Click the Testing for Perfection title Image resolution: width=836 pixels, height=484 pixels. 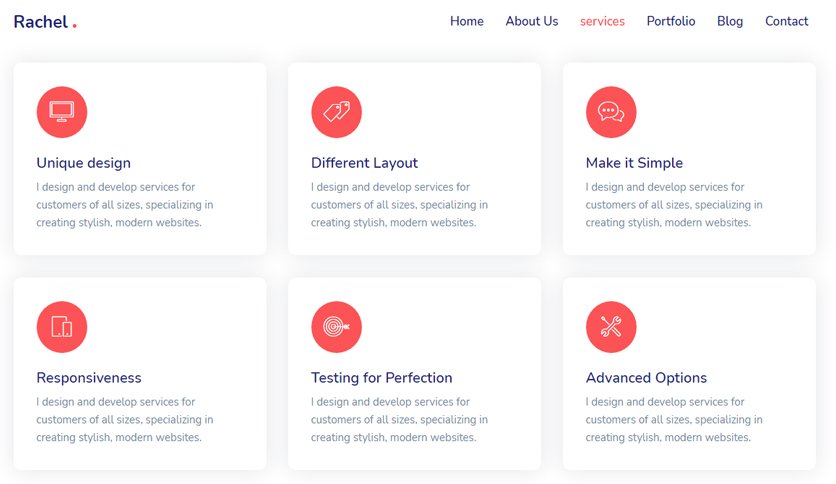click(382, 378)
